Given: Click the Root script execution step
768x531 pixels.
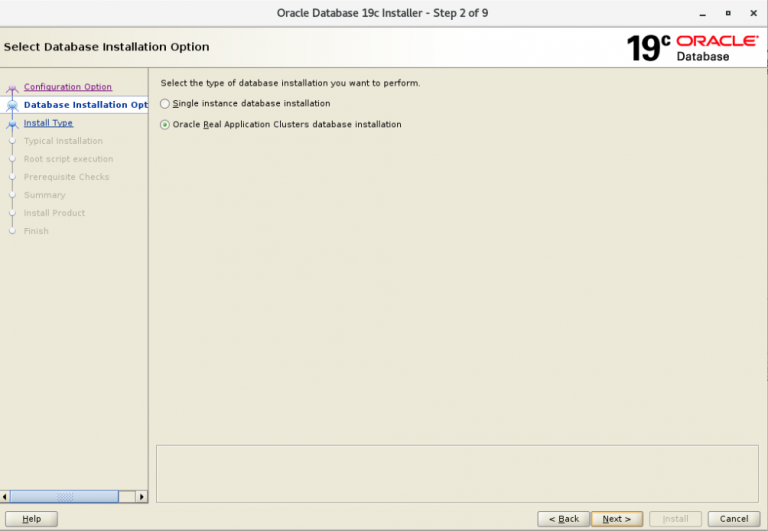Looking at the screenshot, I should (x=68, y=159).
